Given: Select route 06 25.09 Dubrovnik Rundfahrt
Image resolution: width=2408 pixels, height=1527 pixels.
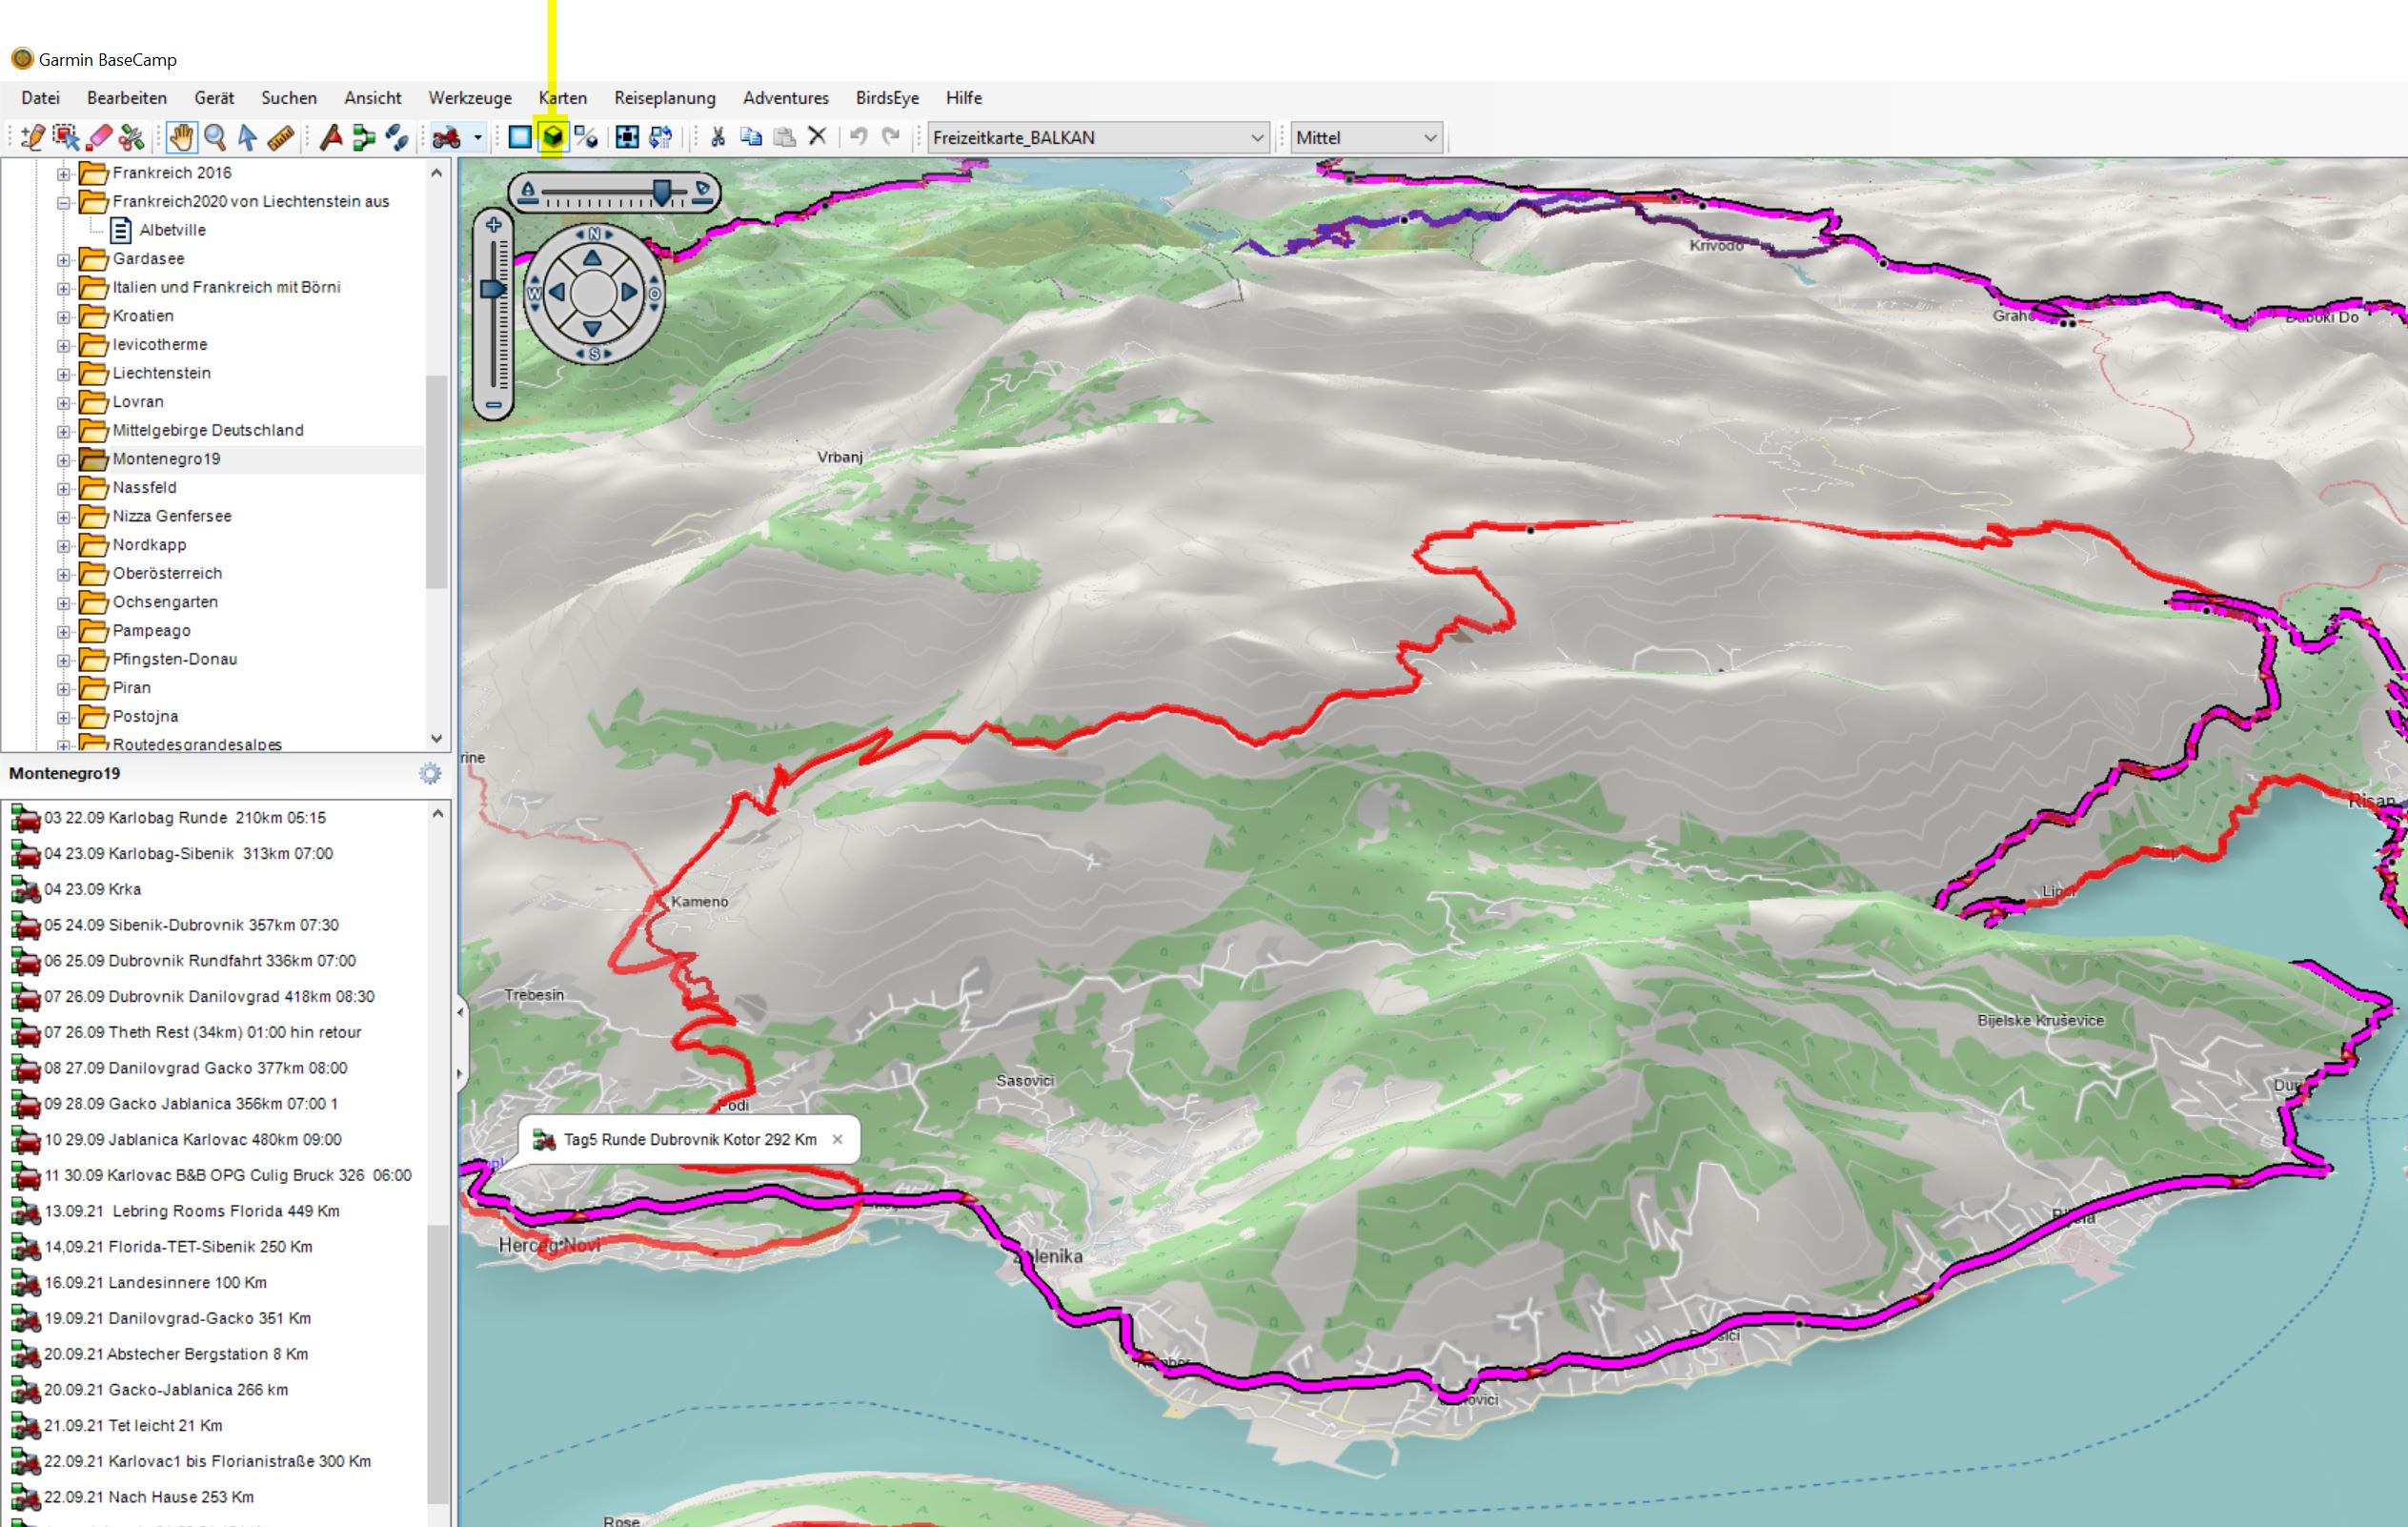Looking at the screenshot, I should coord(199,961).
